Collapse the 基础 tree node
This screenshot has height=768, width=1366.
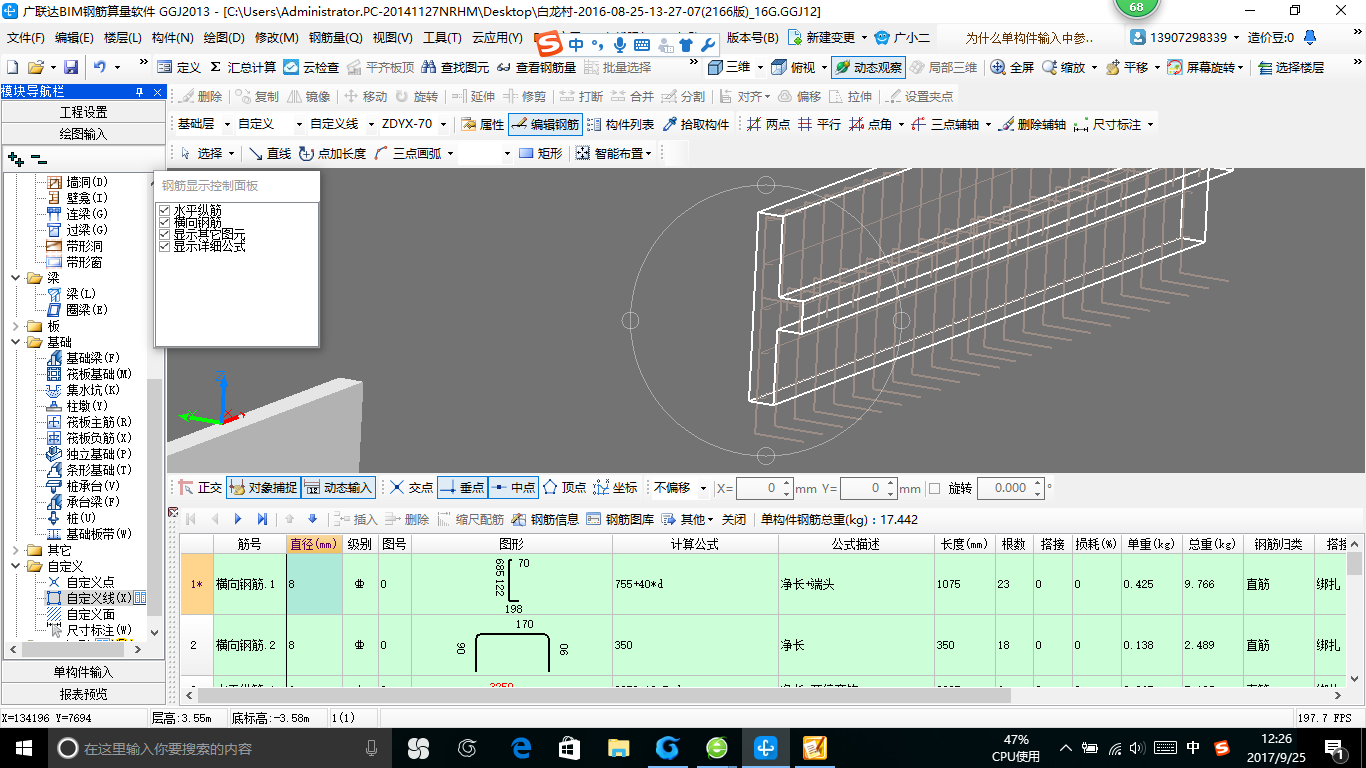[15, 342]
